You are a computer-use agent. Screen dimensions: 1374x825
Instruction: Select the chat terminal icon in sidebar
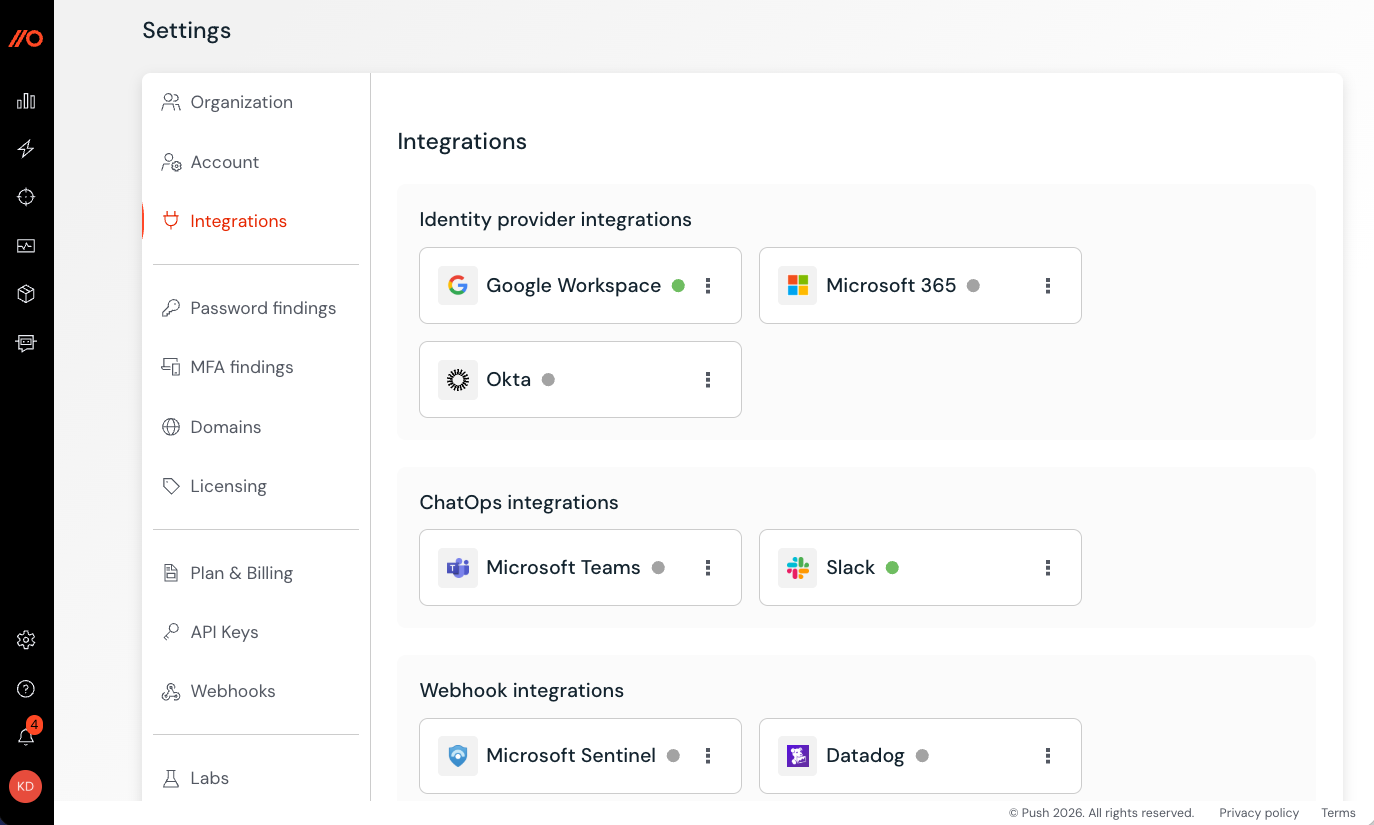click(x=27, y=342)
